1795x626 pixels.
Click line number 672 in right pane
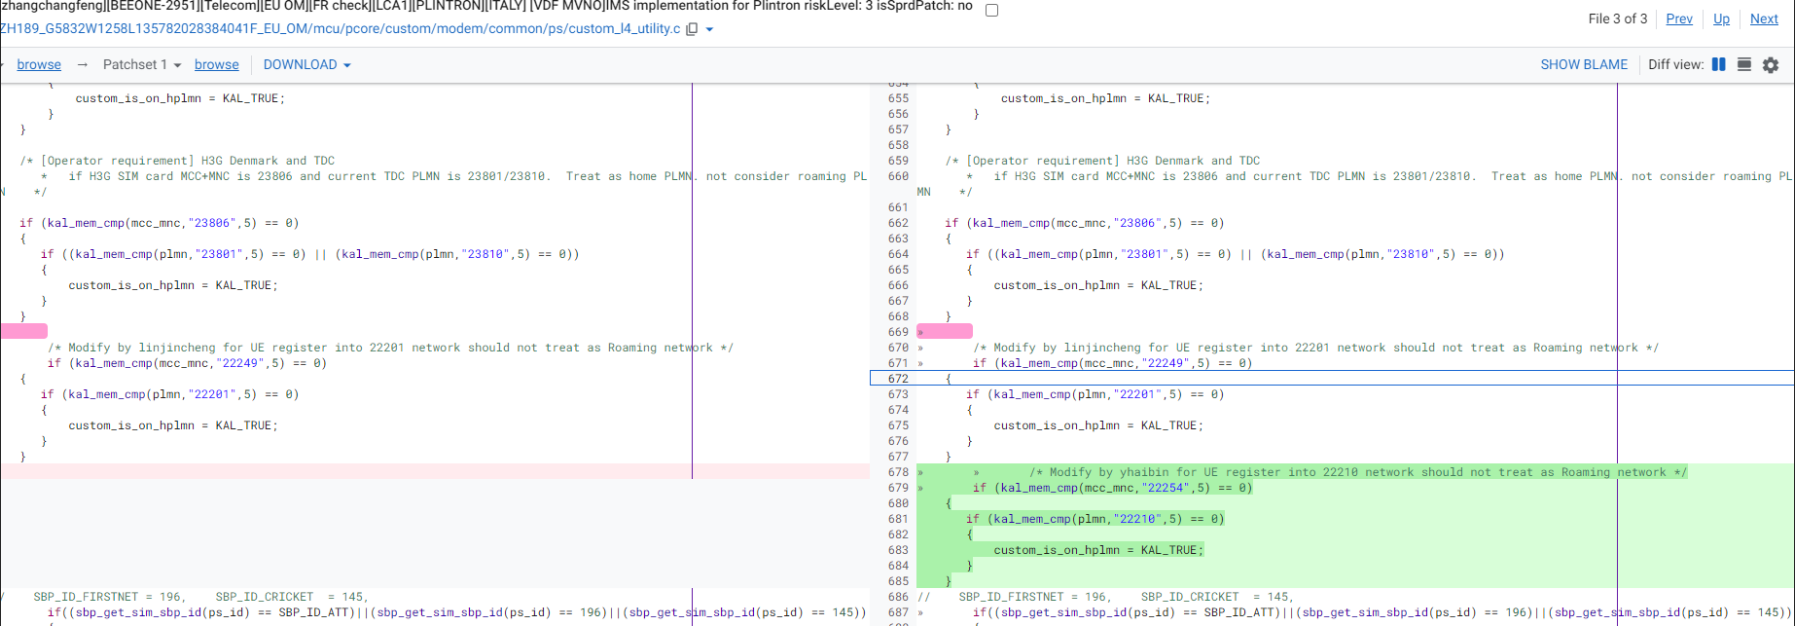coord(898,379)
